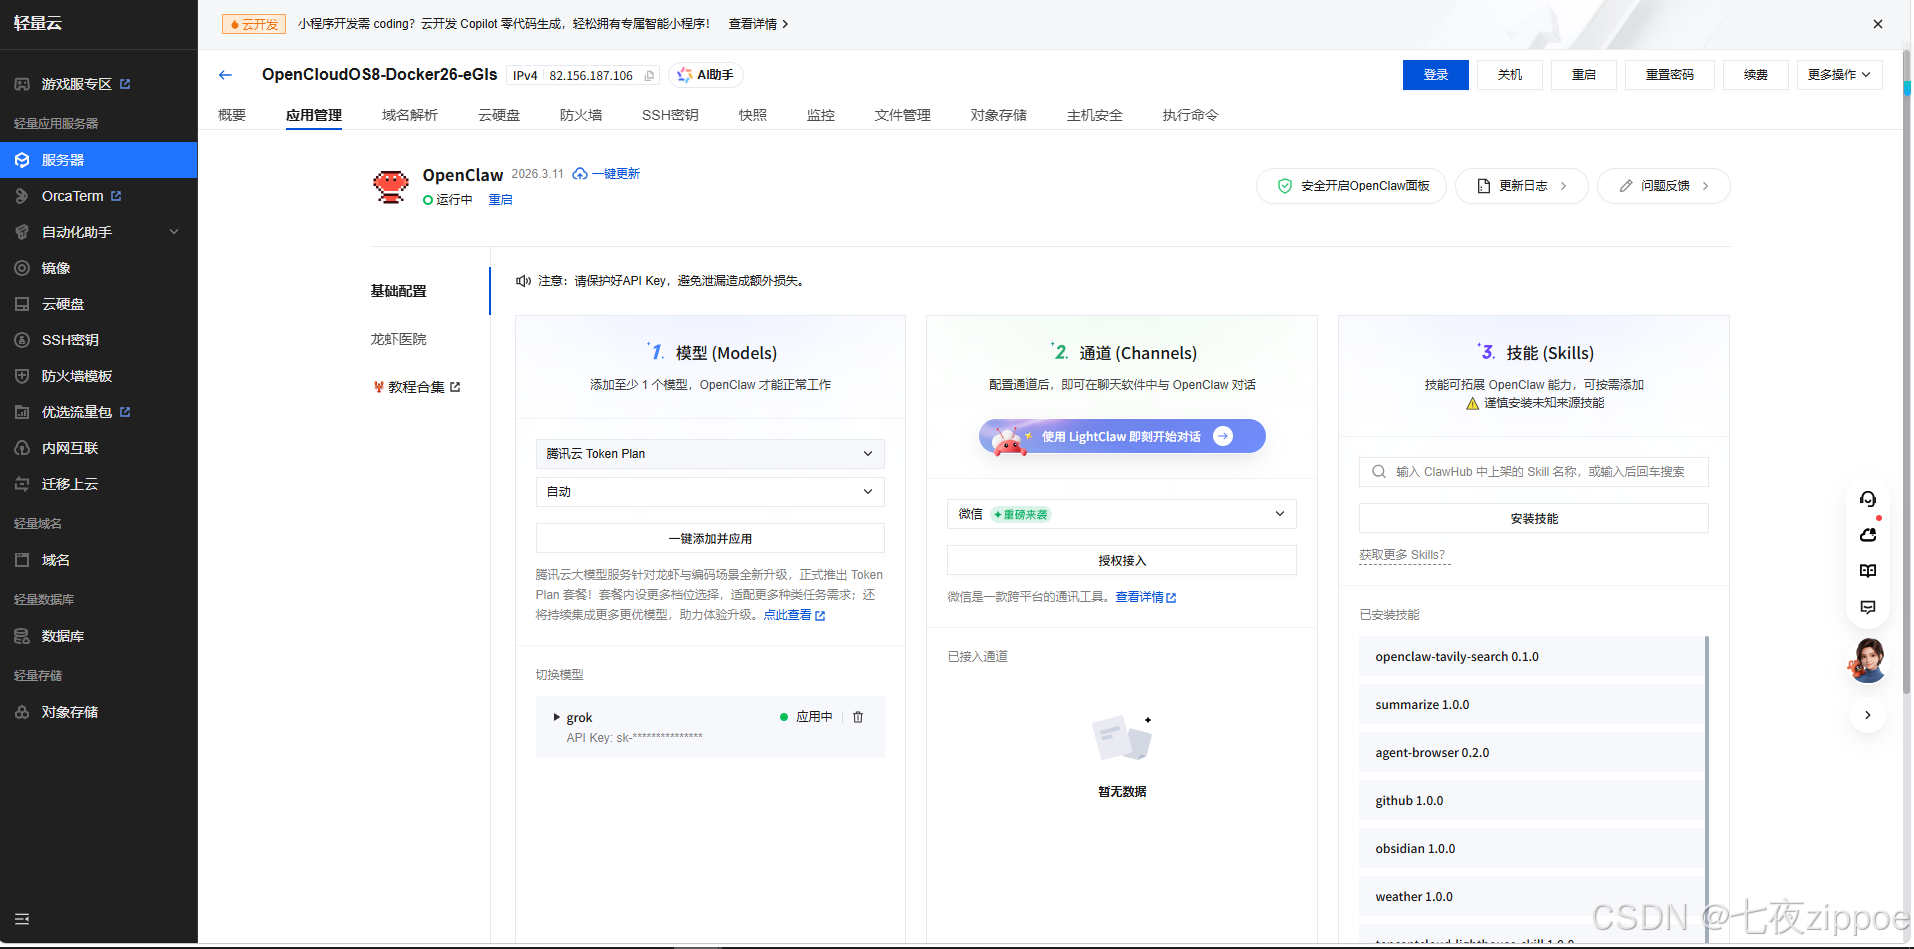
Task: Switch to the 快照 tab
Action: 753,115
